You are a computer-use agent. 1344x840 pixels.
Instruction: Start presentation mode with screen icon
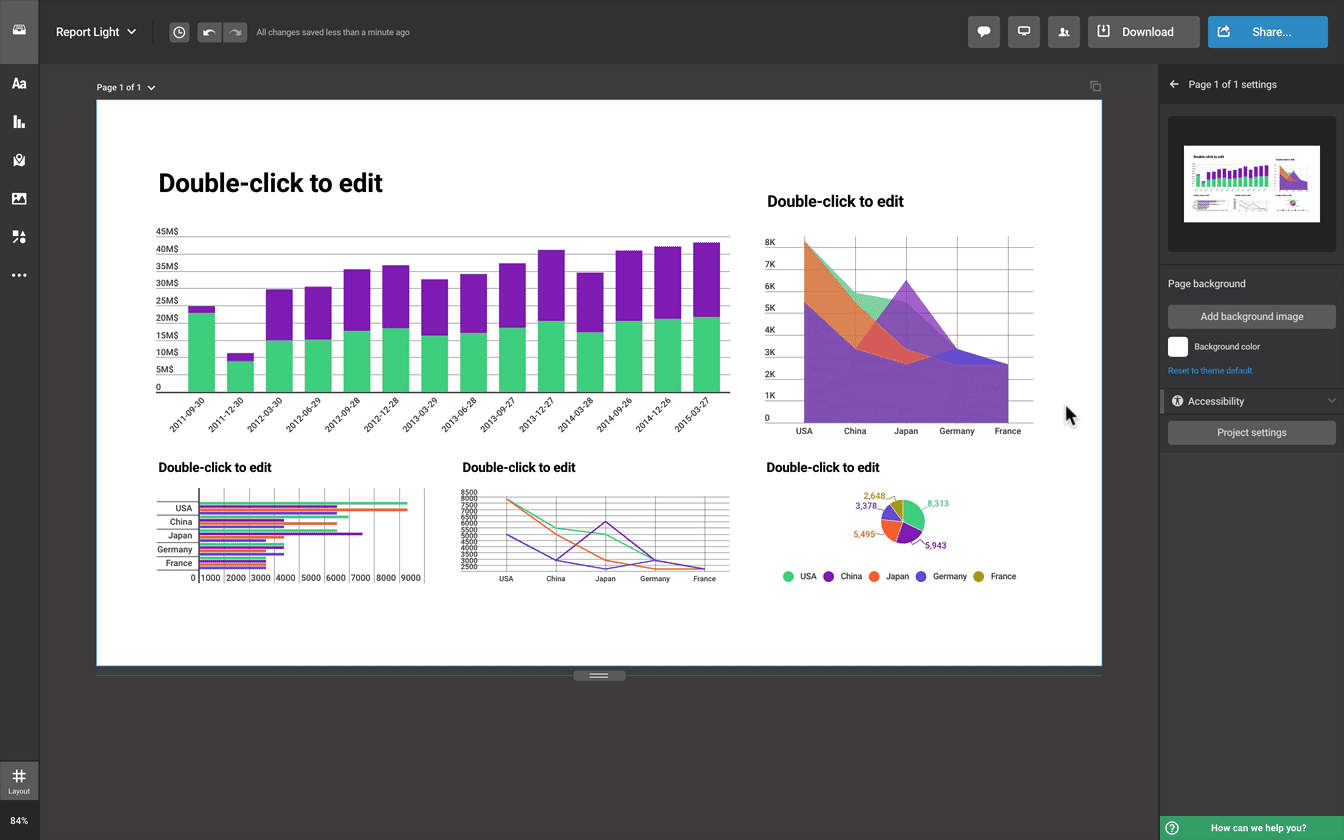point(1024,32)
